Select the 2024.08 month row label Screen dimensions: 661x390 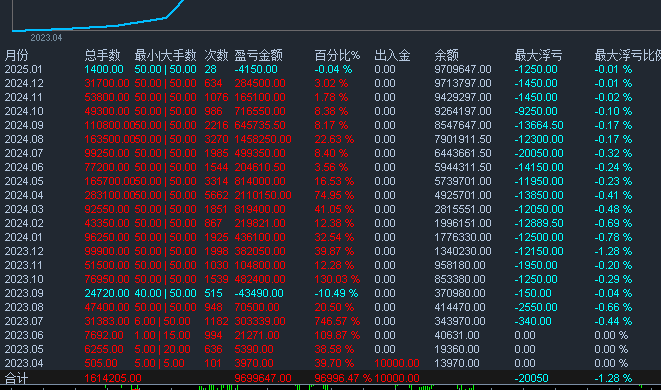coord(24,139)
